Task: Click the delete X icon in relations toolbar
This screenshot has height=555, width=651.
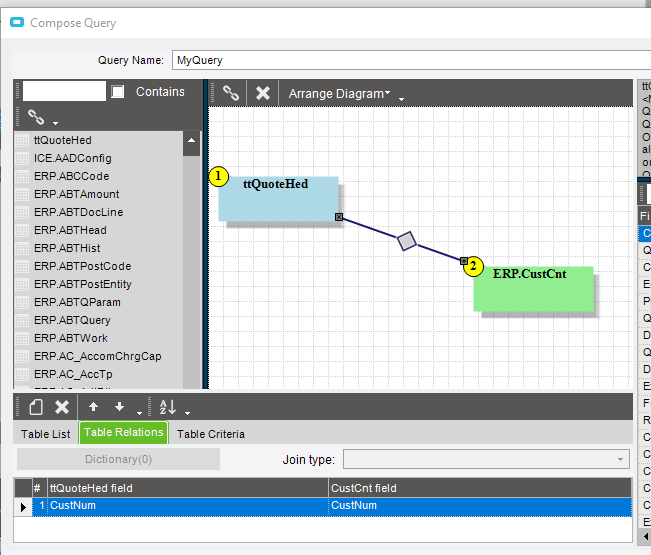Action: pos(62,407)
